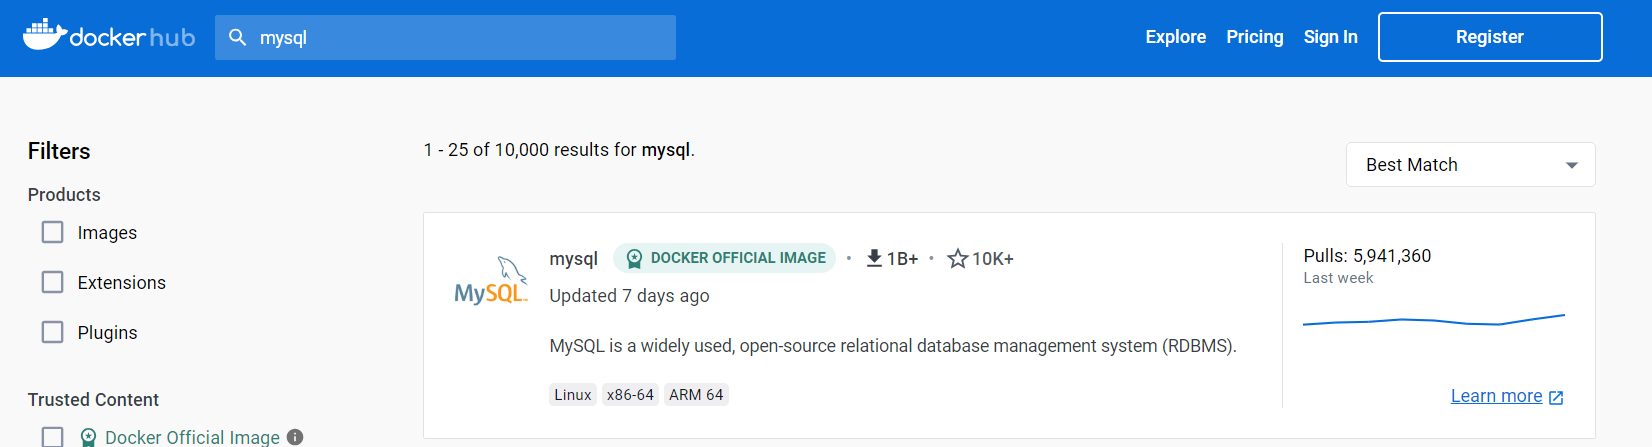
Task: Click the Learn more link
Action: pyautogui.click(x=1496, y=396)
